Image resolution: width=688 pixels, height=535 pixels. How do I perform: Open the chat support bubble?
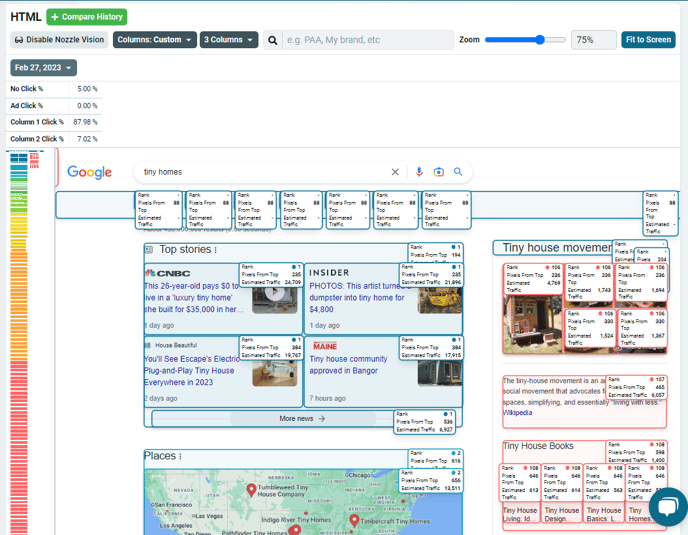668,507
